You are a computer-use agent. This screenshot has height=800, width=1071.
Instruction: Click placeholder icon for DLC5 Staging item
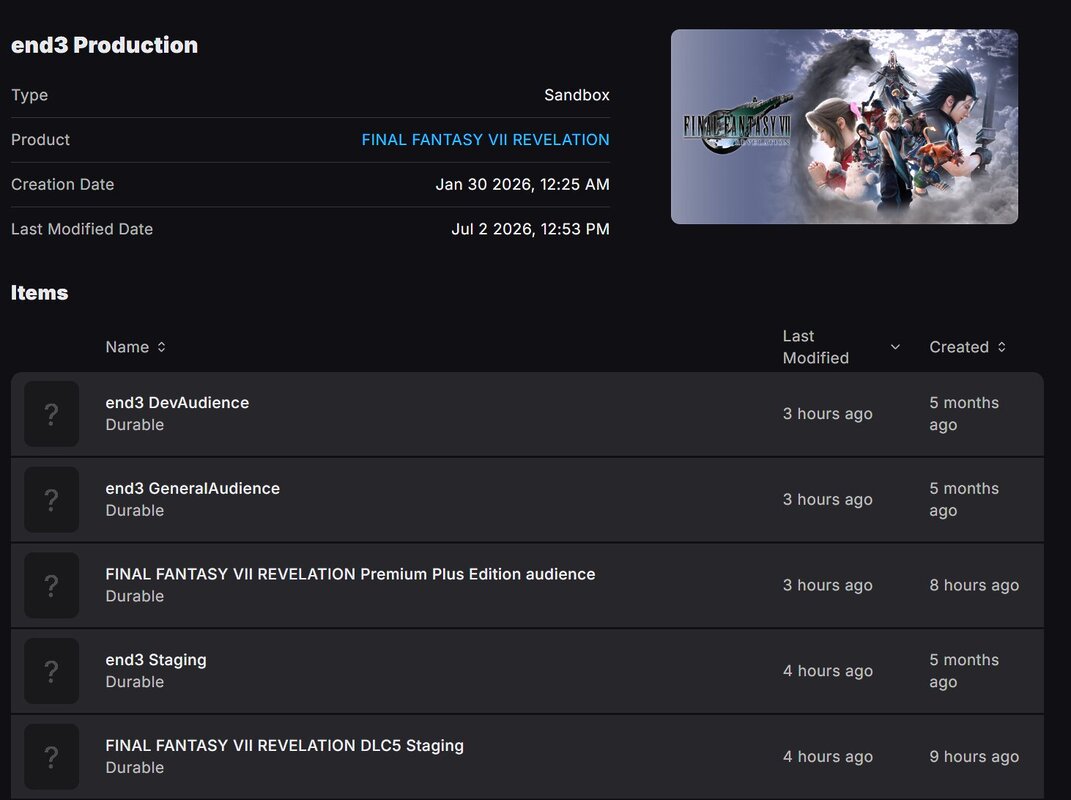51,757
